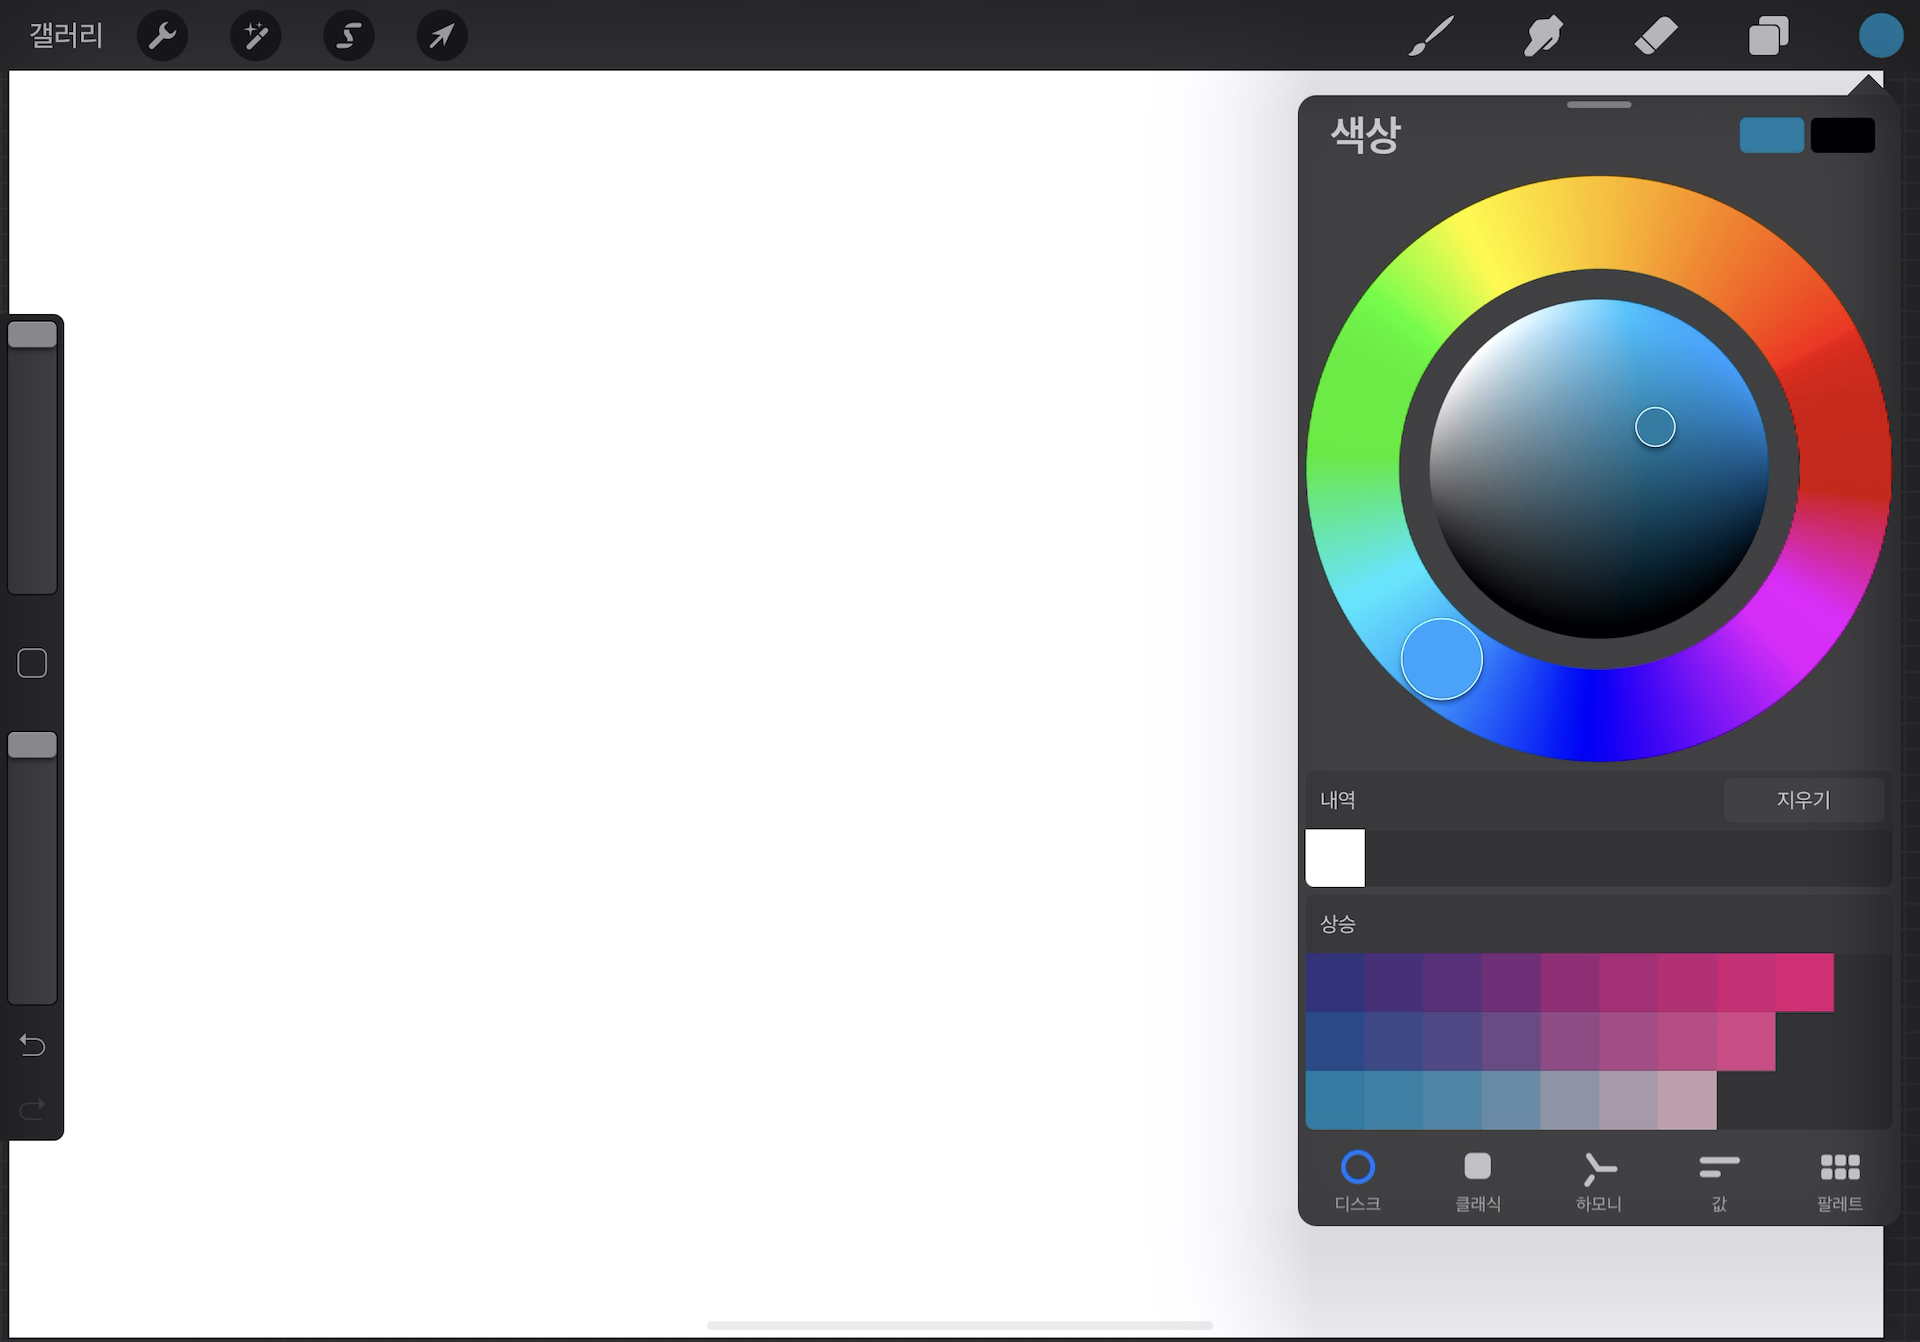
Task: Click the 지우기 clear history button
Action: pos(1803,800)
